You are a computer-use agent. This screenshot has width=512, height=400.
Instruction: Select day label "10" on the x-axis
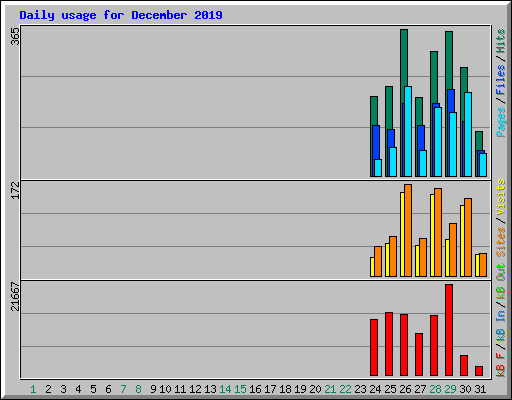pyautogui.click(x=165, y=389)
